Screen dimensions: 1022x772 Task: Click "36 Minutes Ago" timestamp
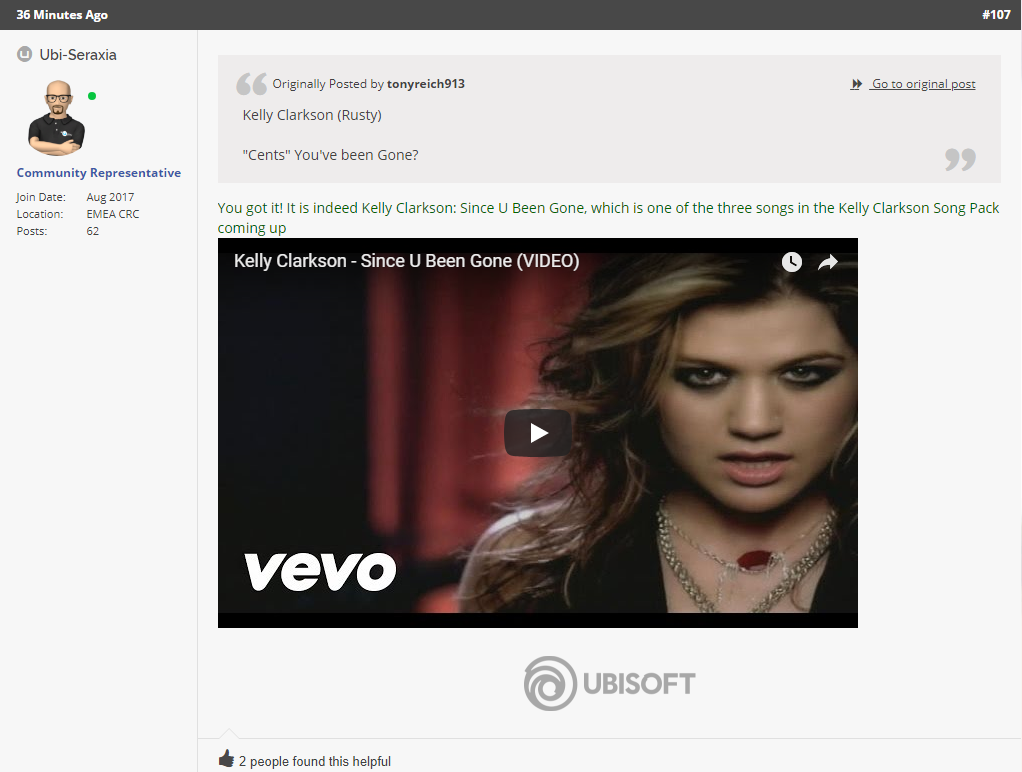(62, 14)
